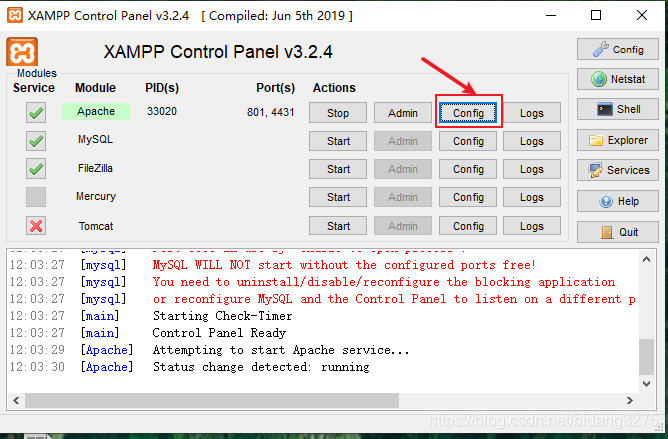View Mercury Logs
This screenshot has height=439, width=668.
tap(532, 197)
